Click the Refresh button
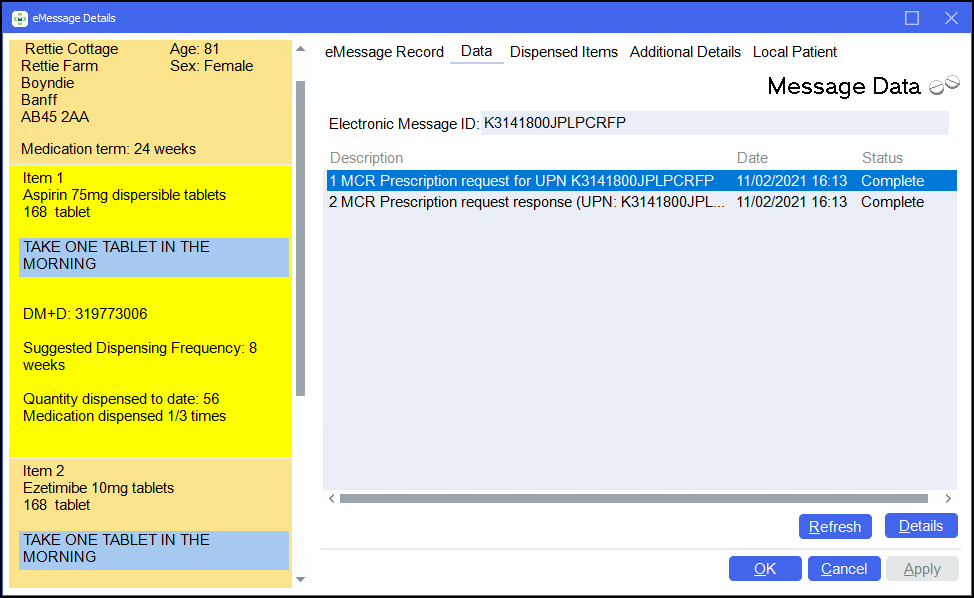This screenshot has width=974, height=598. click(x=835, y=526)
